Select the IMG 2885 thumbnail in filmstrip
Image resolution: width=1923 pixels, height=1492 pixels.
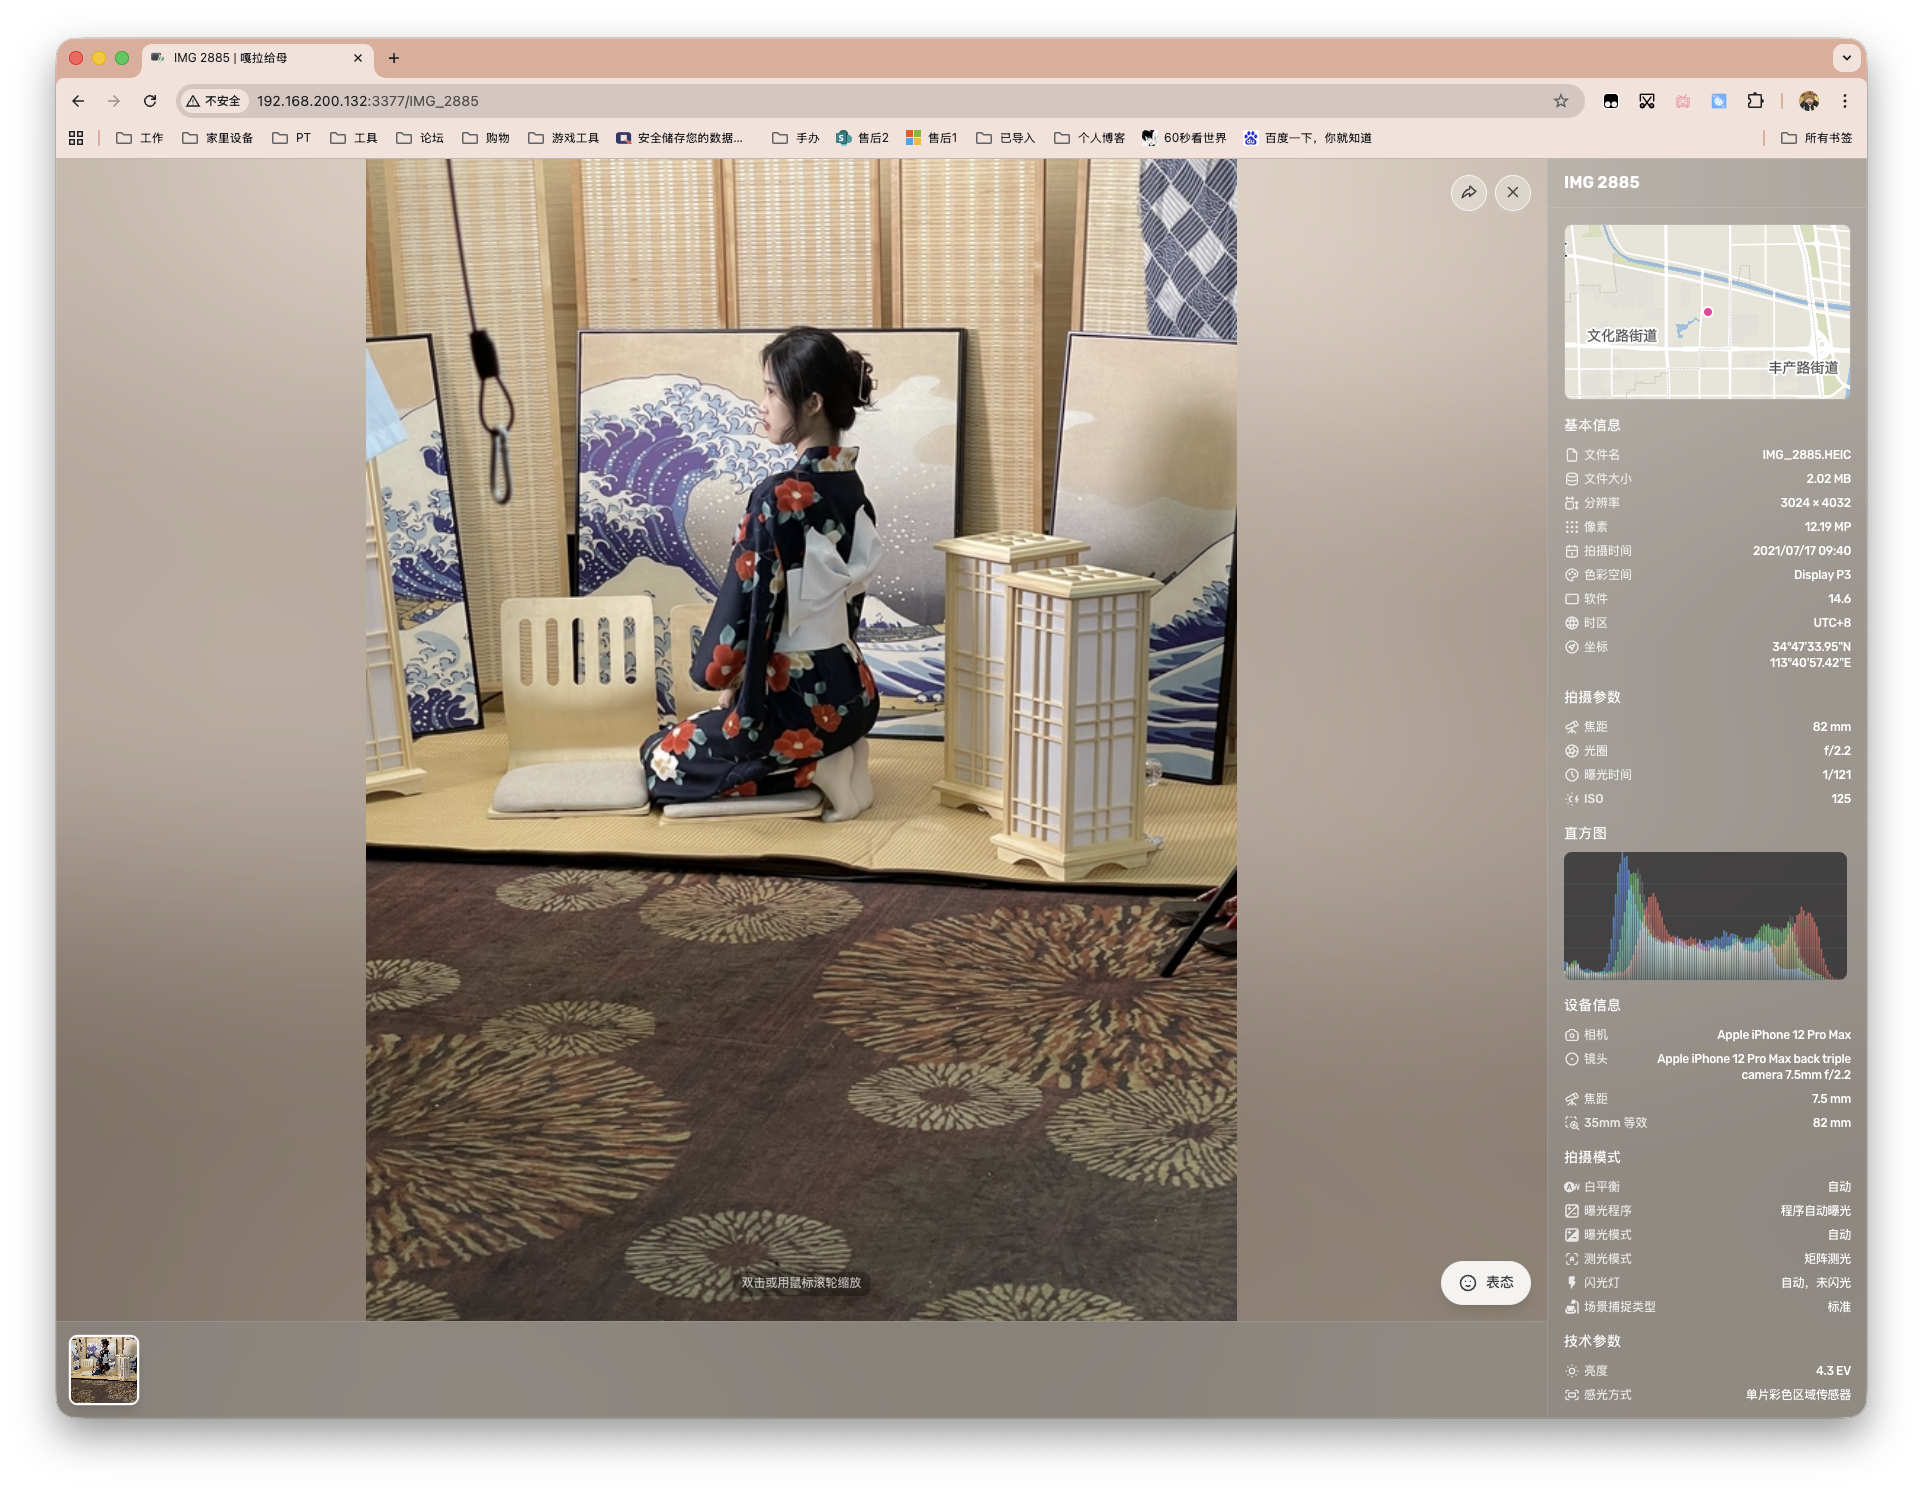(x=104, y=1370)
